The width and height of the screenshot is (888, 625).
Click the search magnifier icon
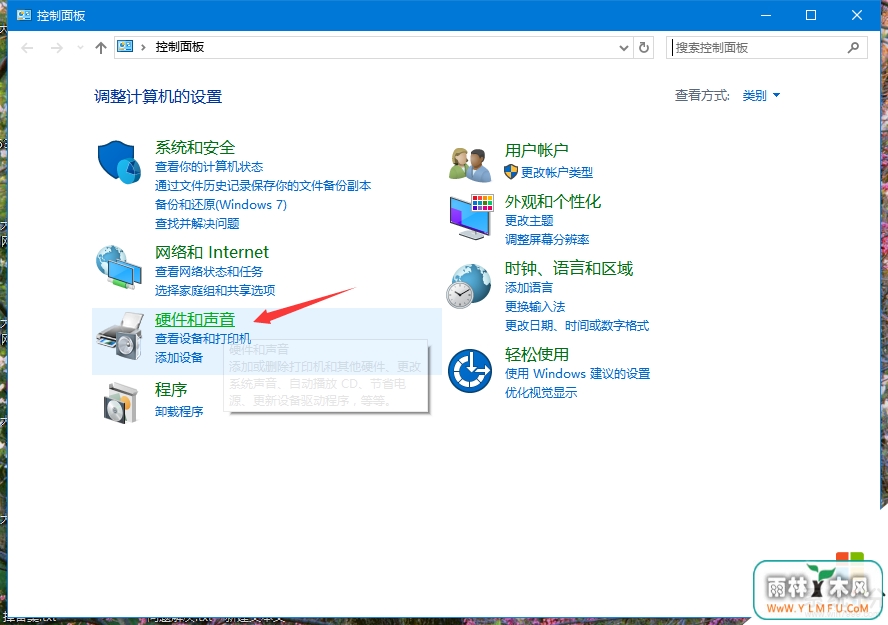tap(853, 48)
